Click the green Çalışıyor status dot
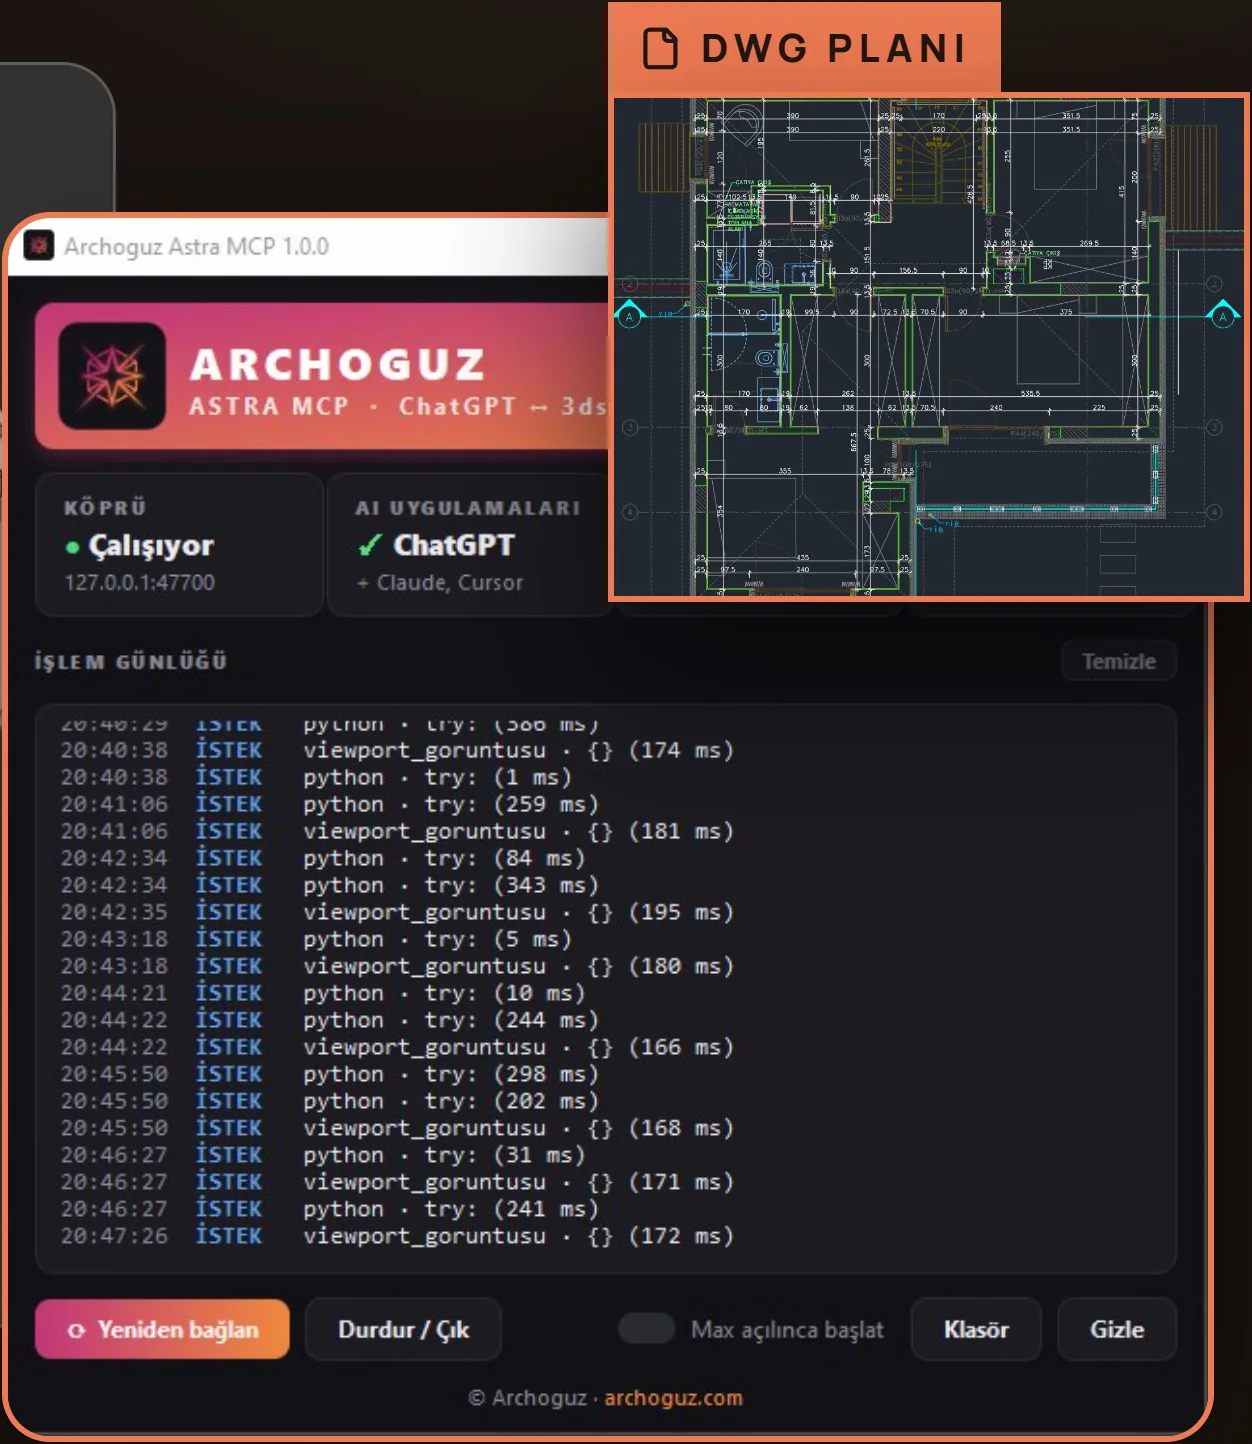 (x=72, y=547)
